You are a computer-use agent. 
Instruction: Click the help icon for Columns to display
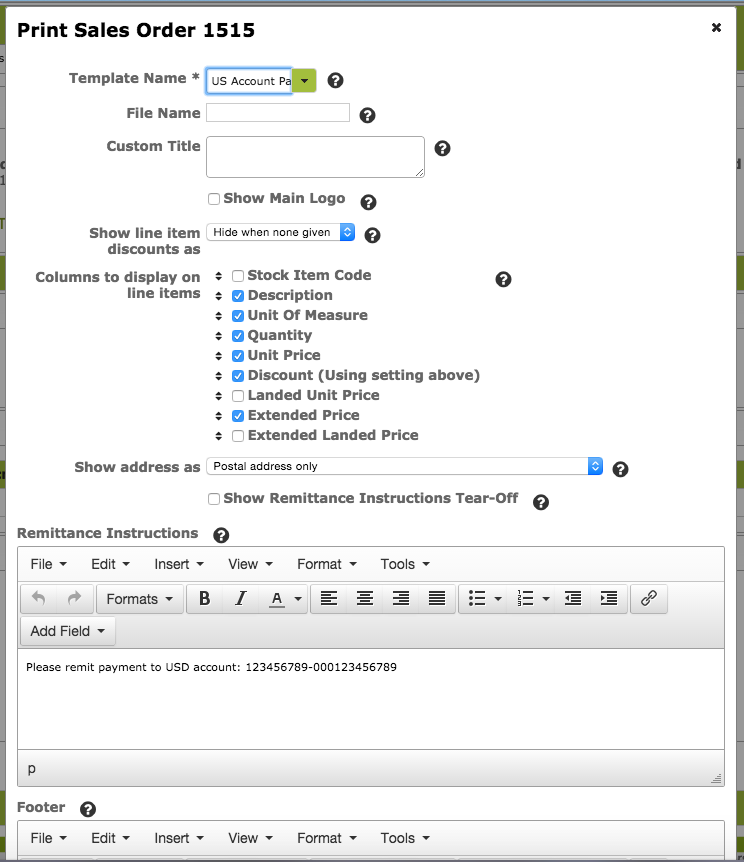click(x=503, y=279)
